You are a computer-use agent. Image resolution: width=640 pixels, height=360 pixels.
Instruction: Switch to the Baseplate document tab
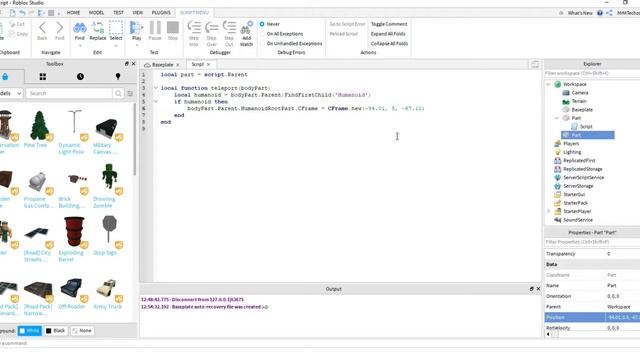point(162,64)
